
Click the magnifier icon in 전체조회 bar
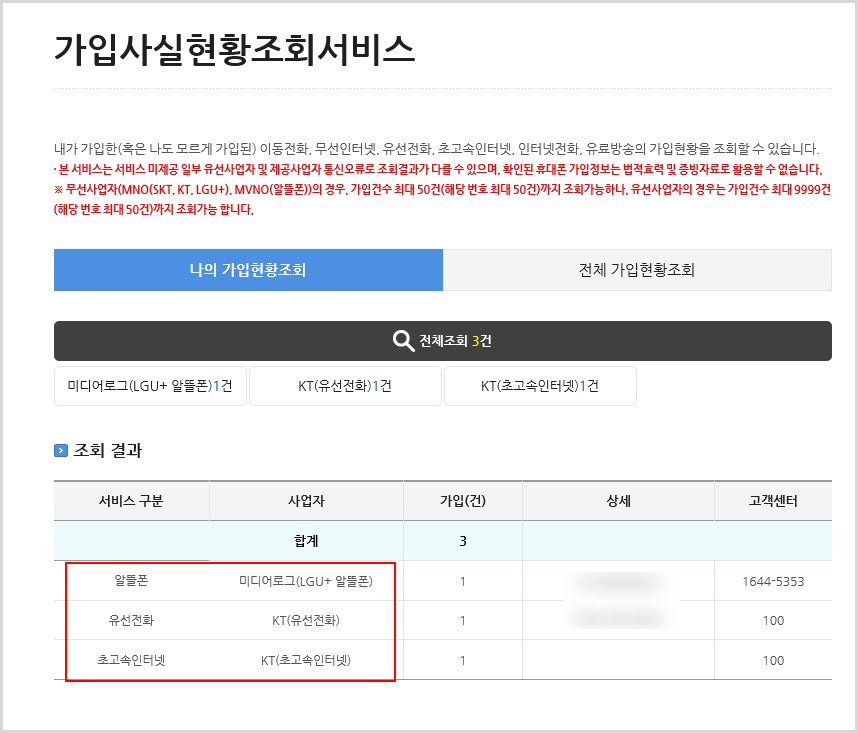point(403,341)
